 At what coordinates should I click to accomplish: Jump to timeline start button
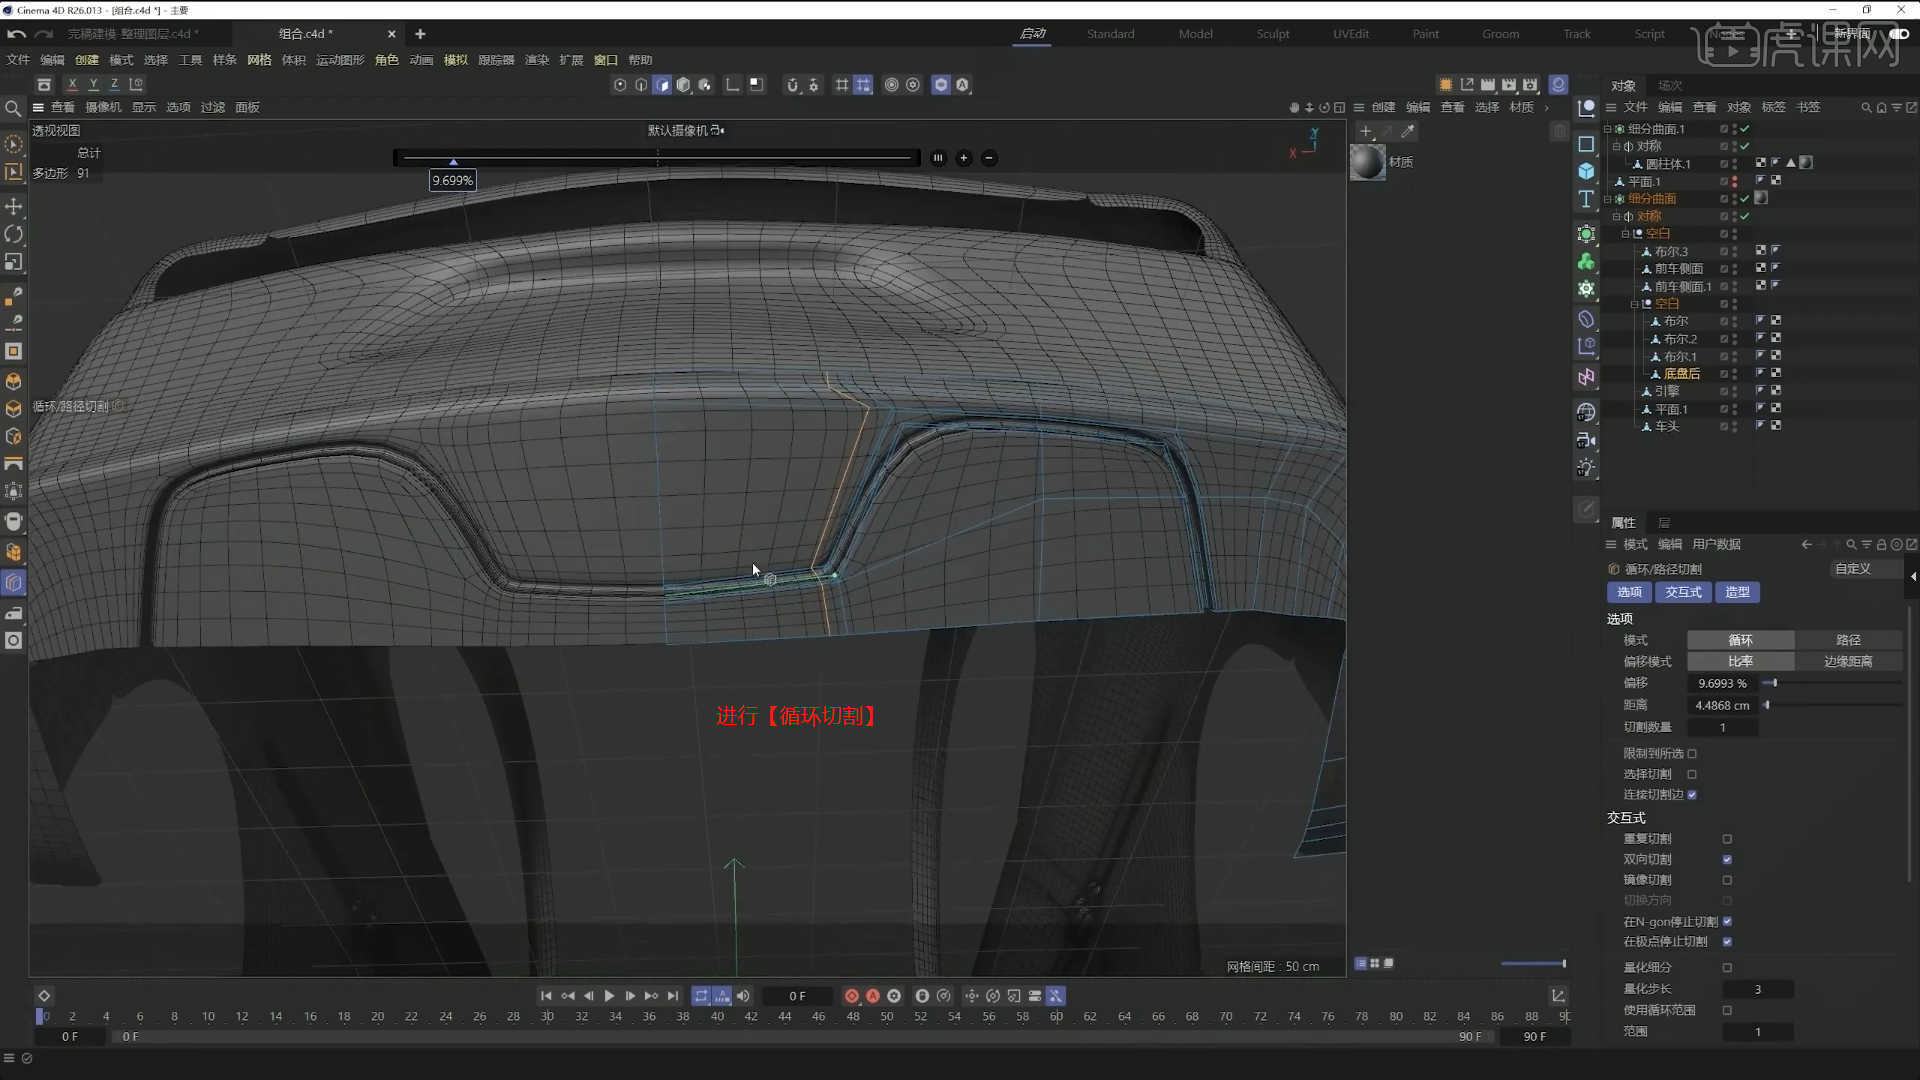546,996
